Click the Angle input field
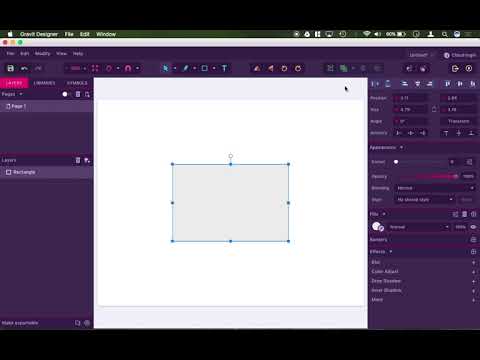The height and width of the screenshot is (360, 480). click(x=411, y=121)
